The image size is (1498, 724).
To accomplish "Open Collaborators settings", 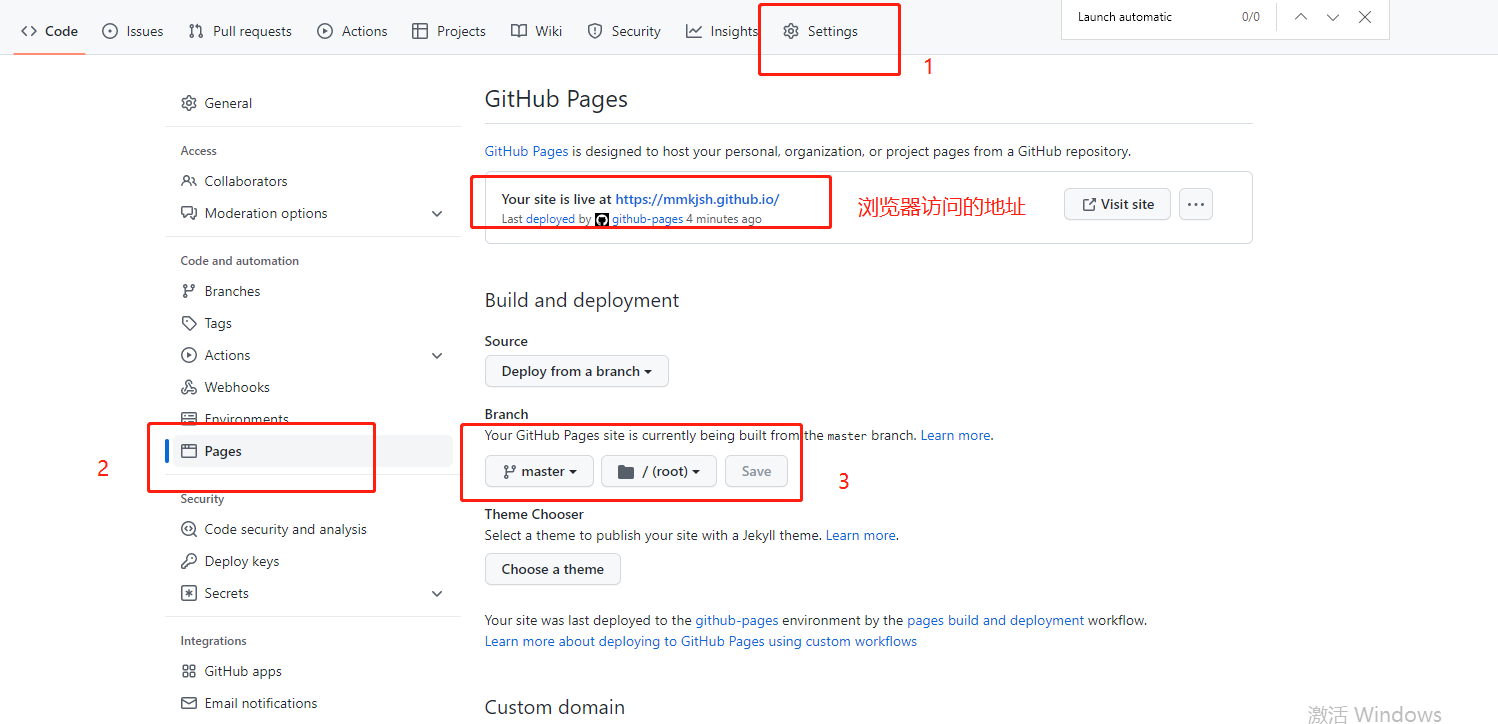I will click(x=313, y=181).
